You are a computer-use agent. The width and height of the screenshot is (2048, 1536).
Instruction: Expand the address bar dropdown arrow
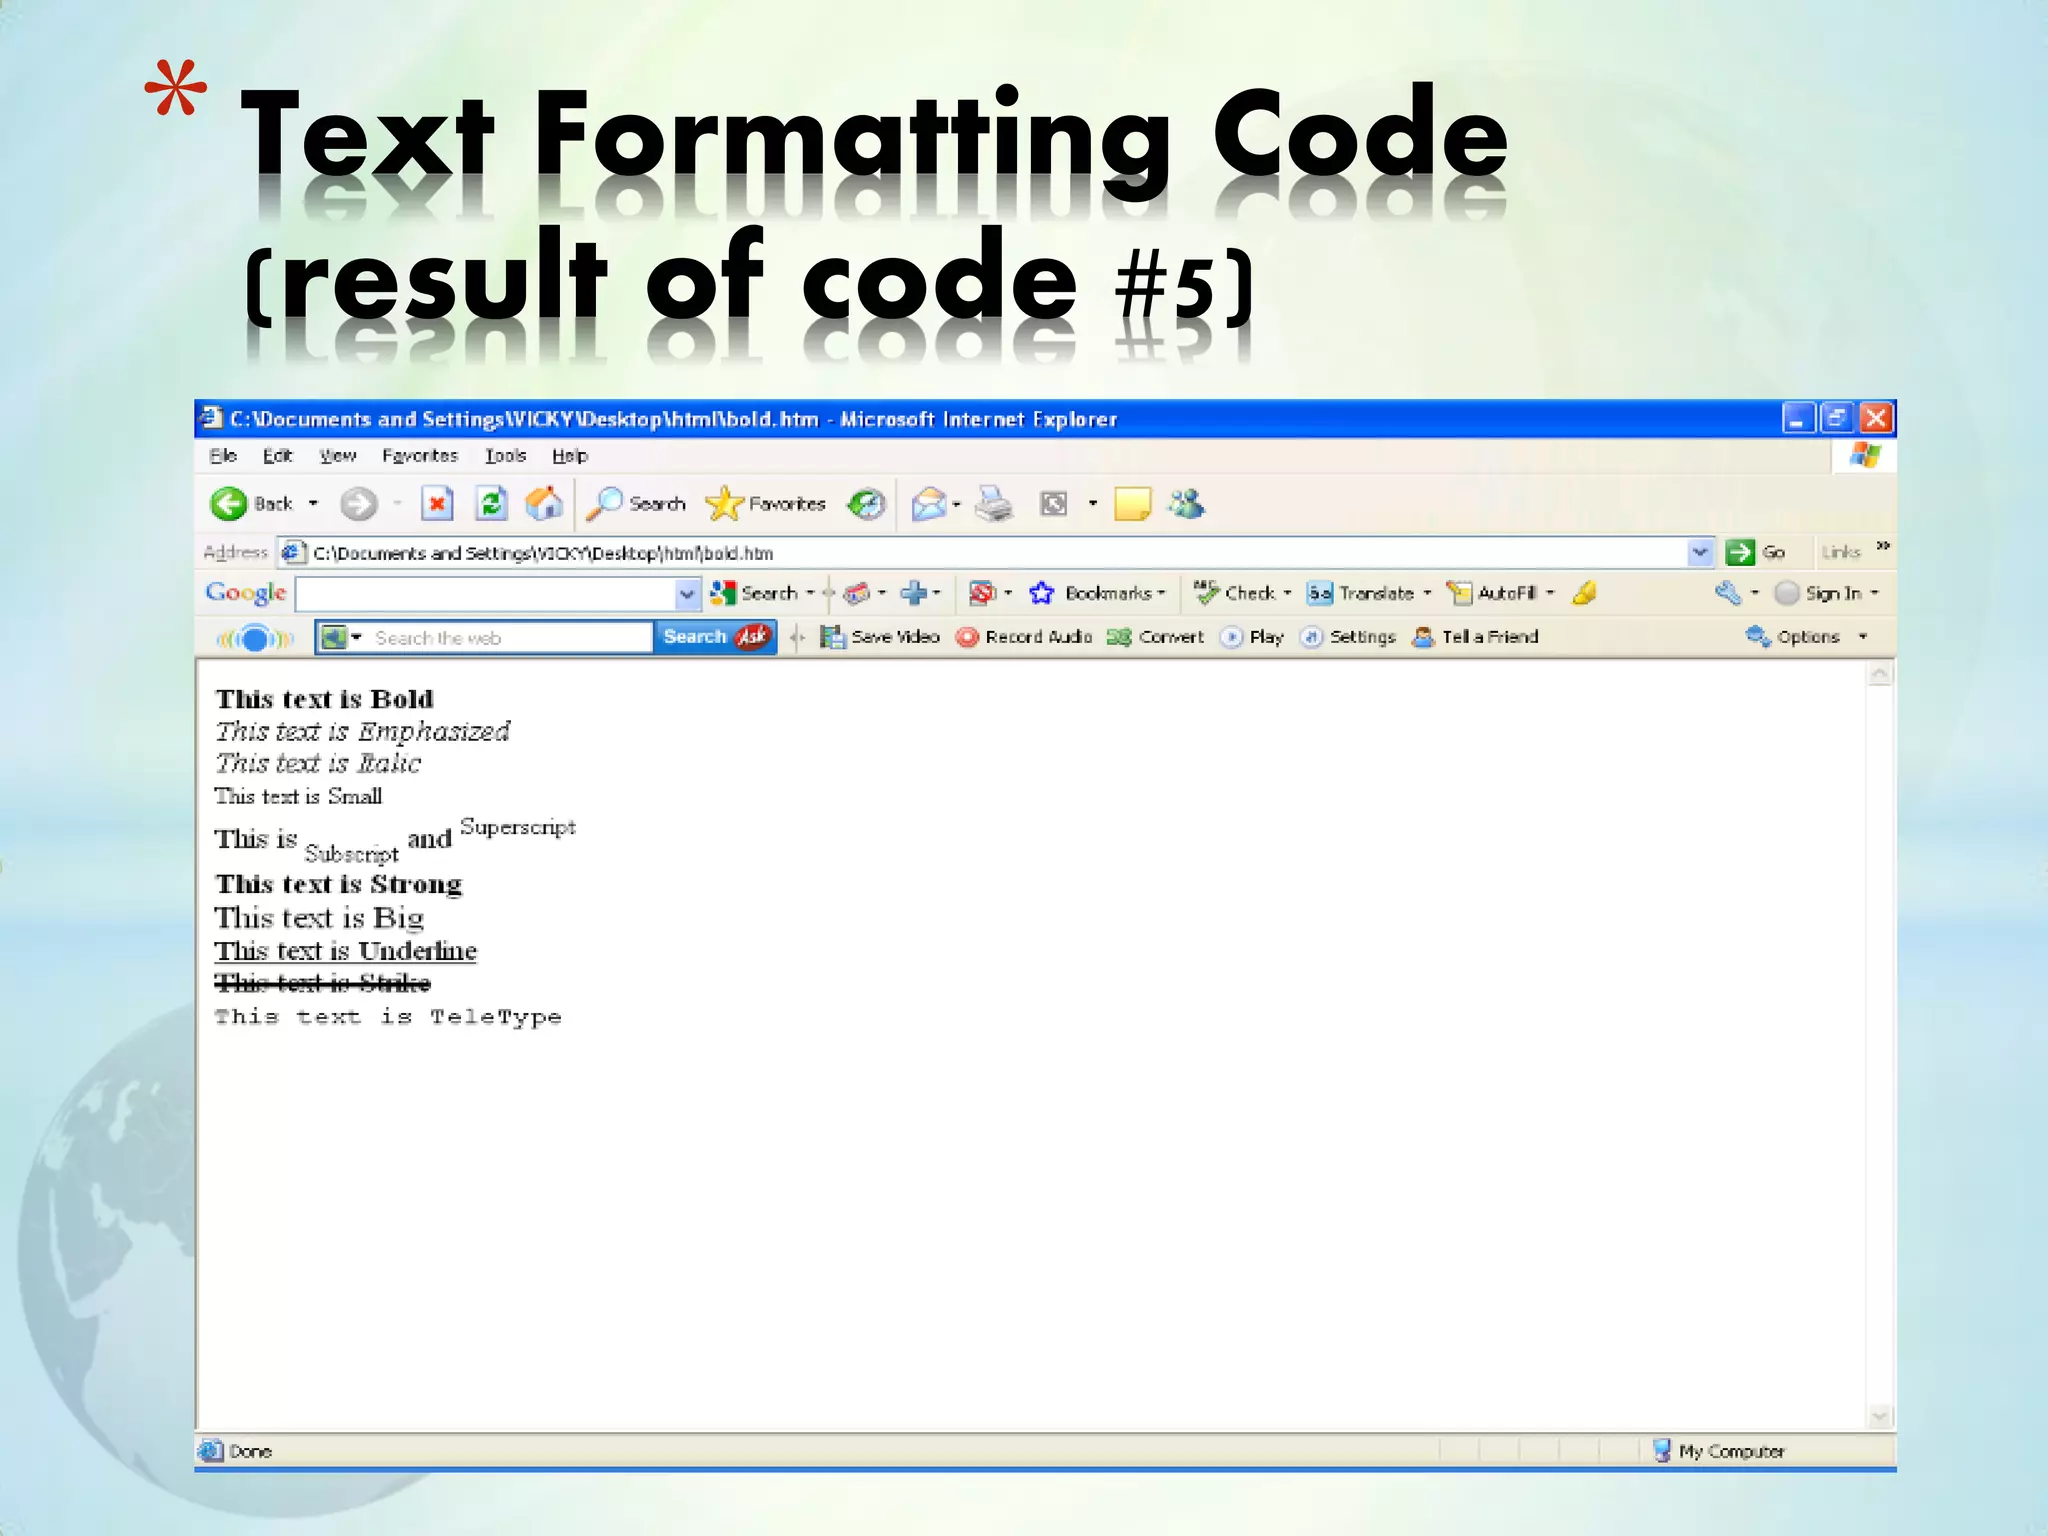click(x=1699, y=552)
